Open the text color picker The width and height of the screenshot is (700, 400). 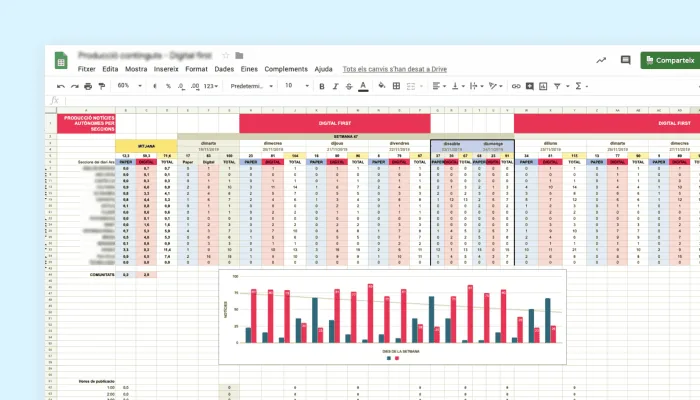pyautogui.click(x=363, y=86)
